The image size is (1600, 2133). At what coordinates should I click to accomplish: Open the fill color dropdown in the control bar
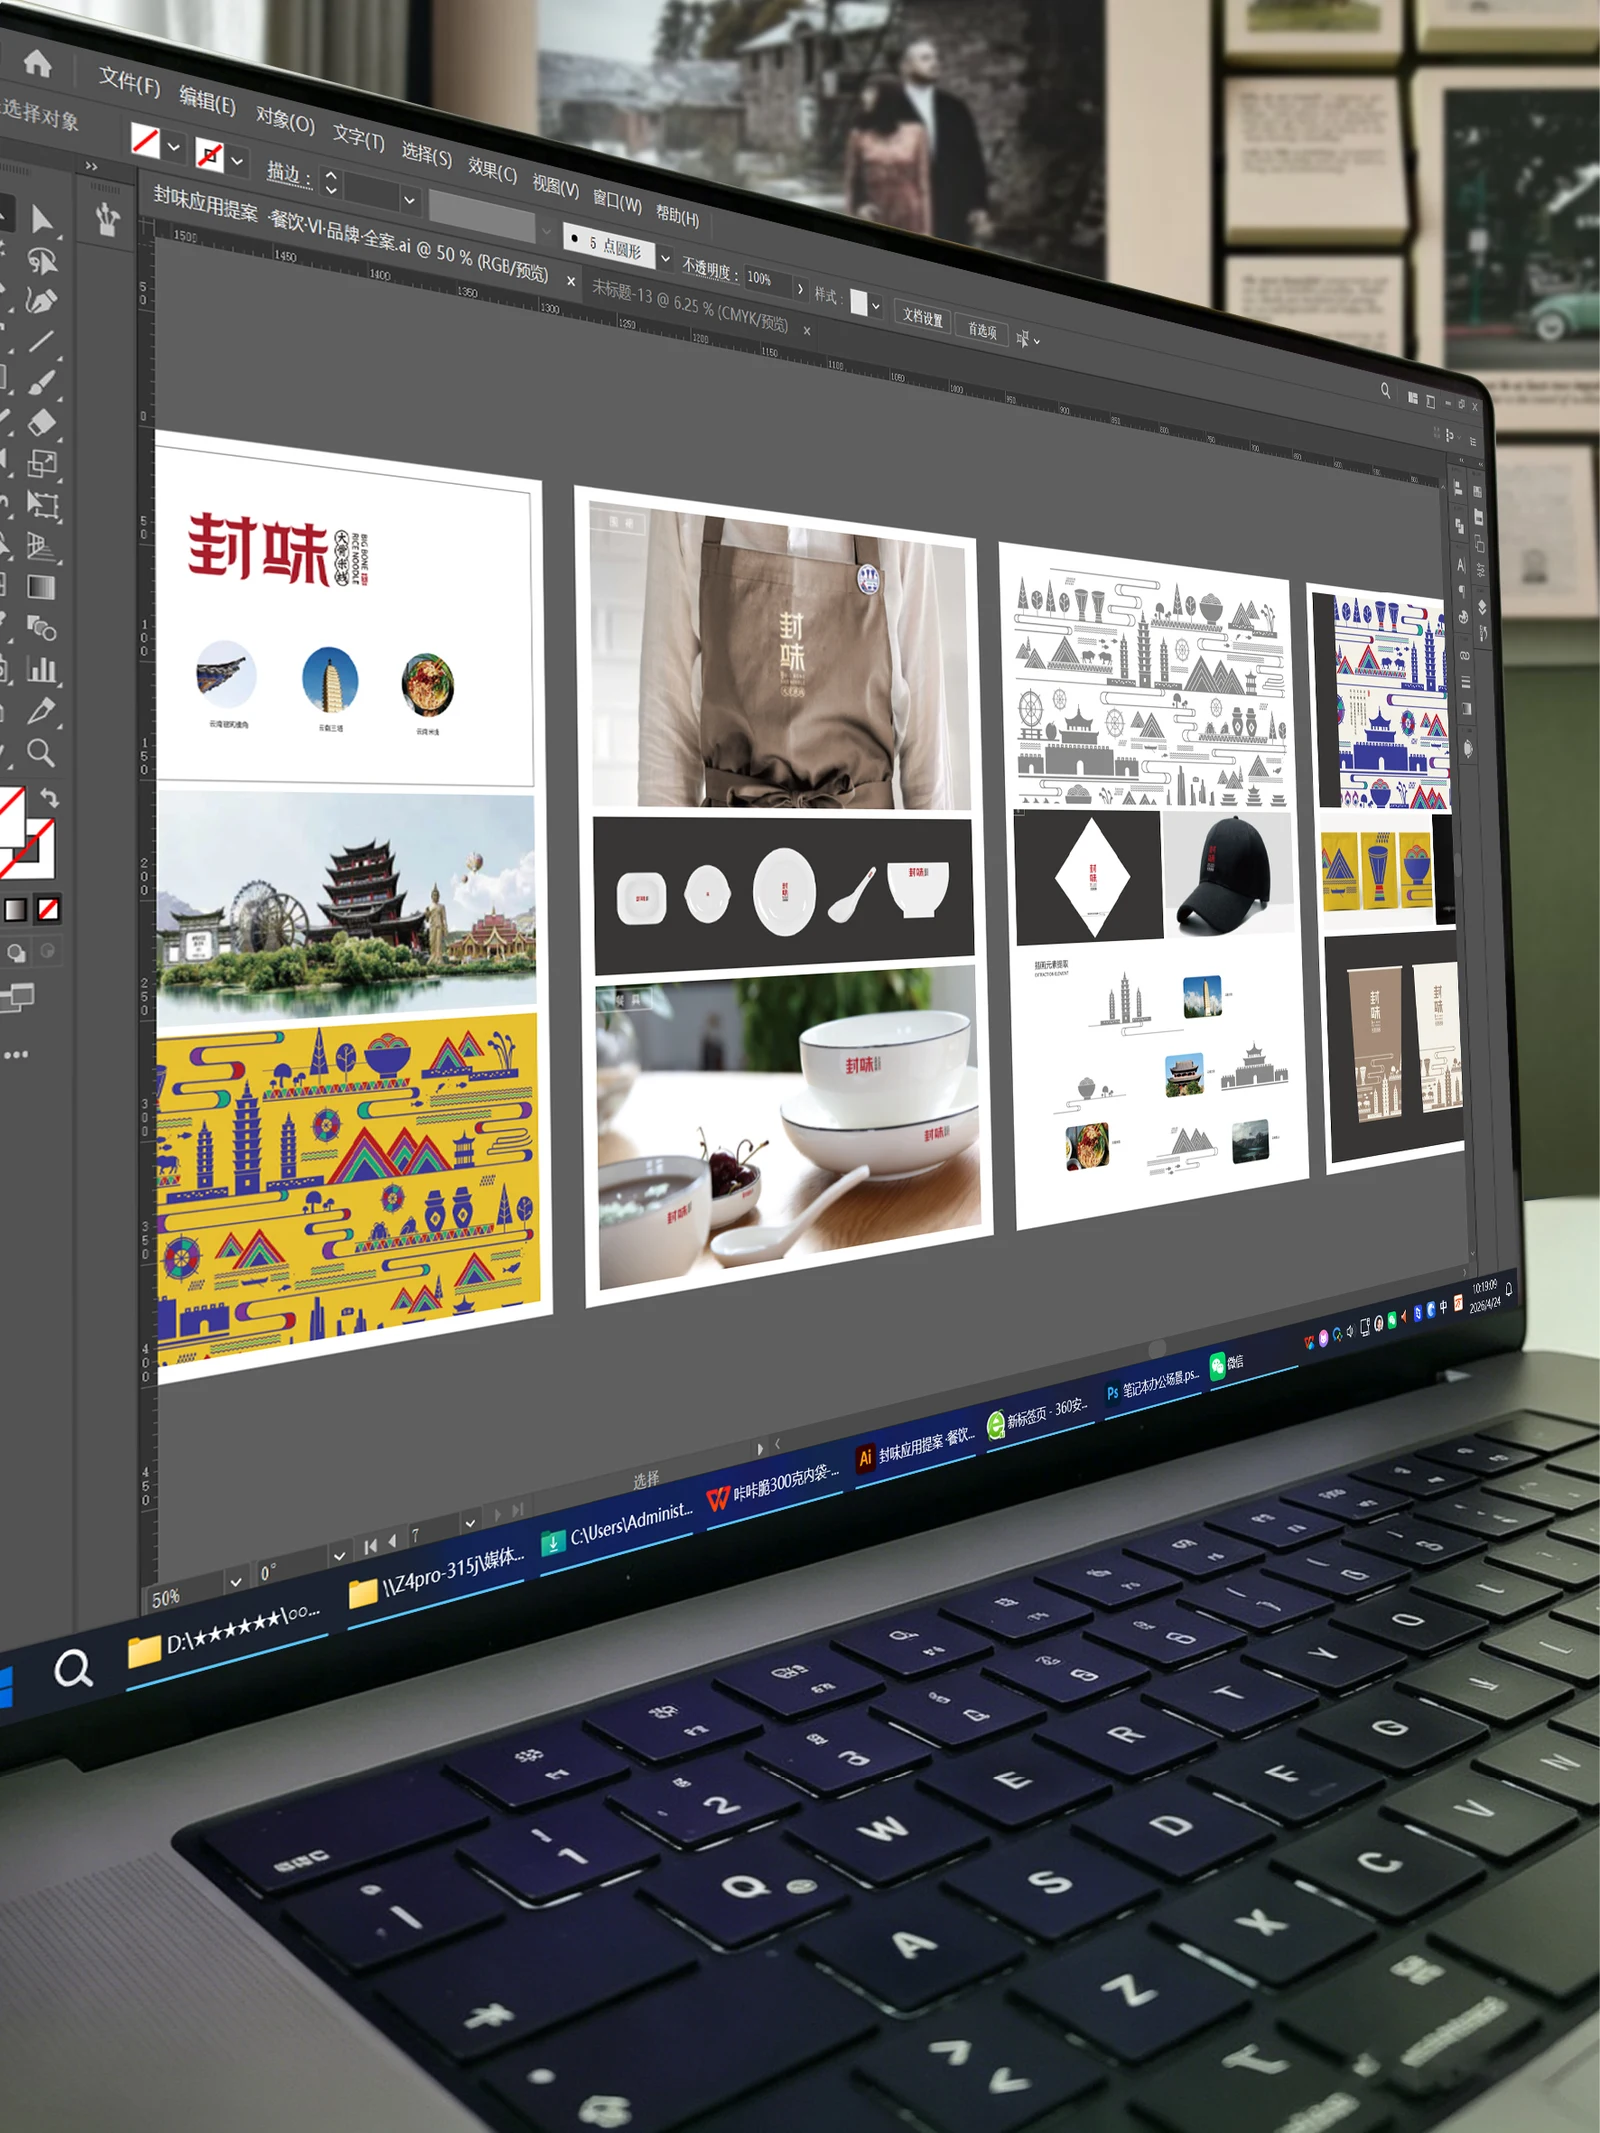click(x=174, y=147)
